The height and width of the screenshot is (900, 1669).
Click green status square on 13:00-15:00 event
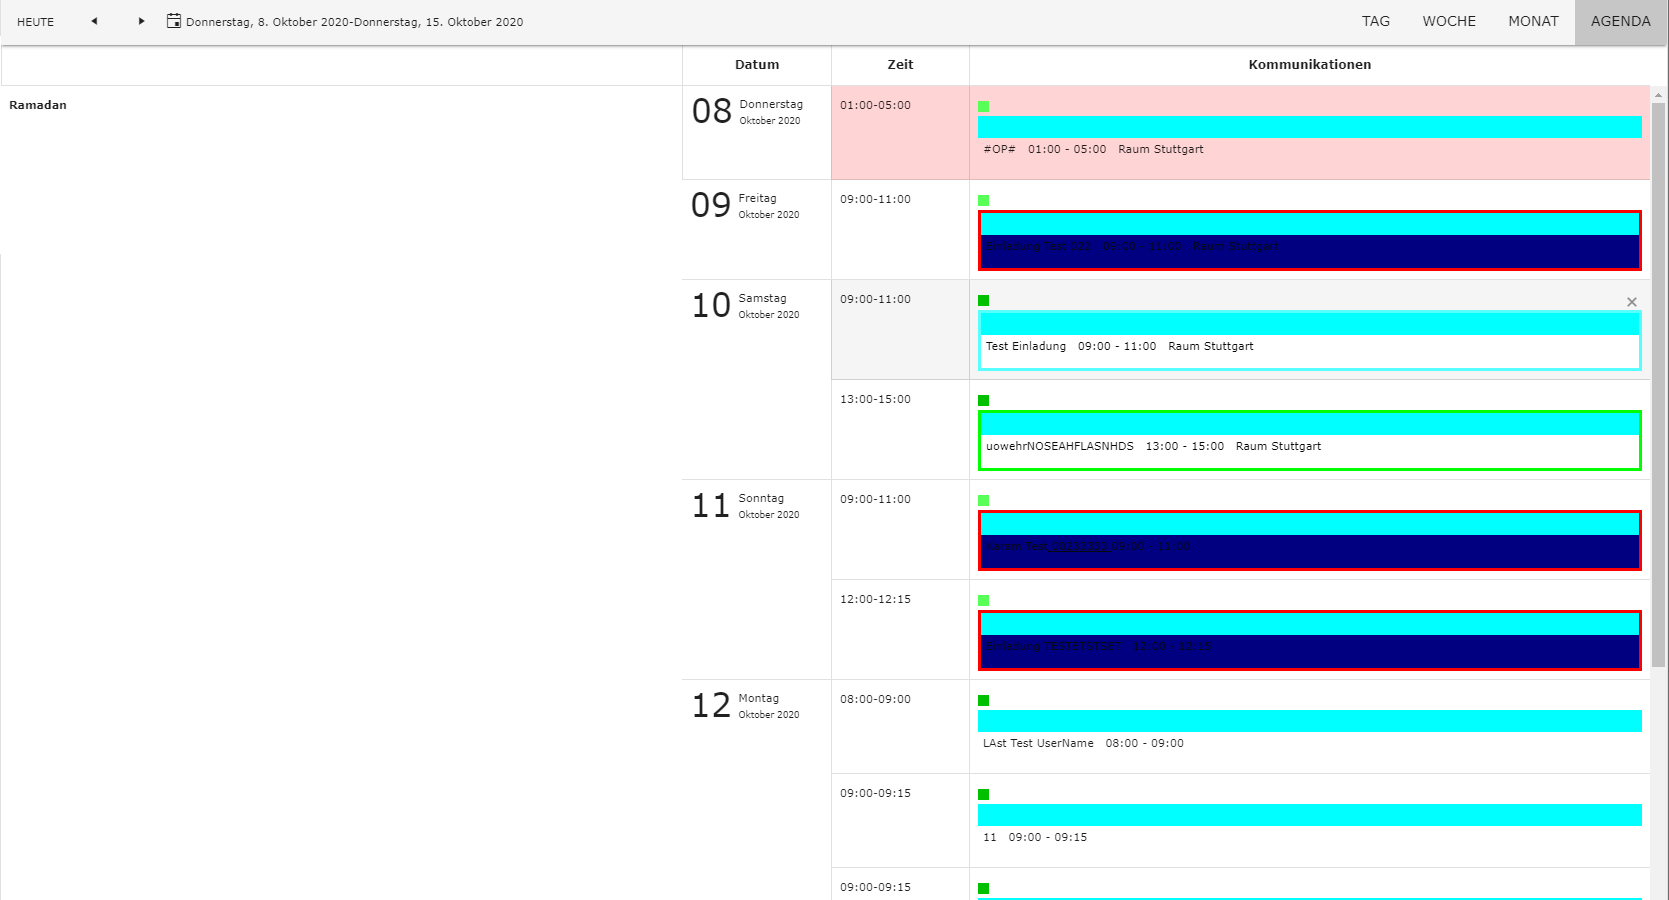pyautogui.click(x=983, y=400)
